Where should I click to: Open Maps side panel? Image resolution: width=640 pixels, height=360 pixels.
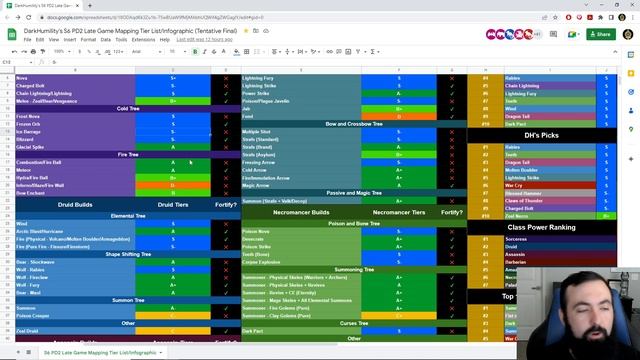[x=631, y=129]
